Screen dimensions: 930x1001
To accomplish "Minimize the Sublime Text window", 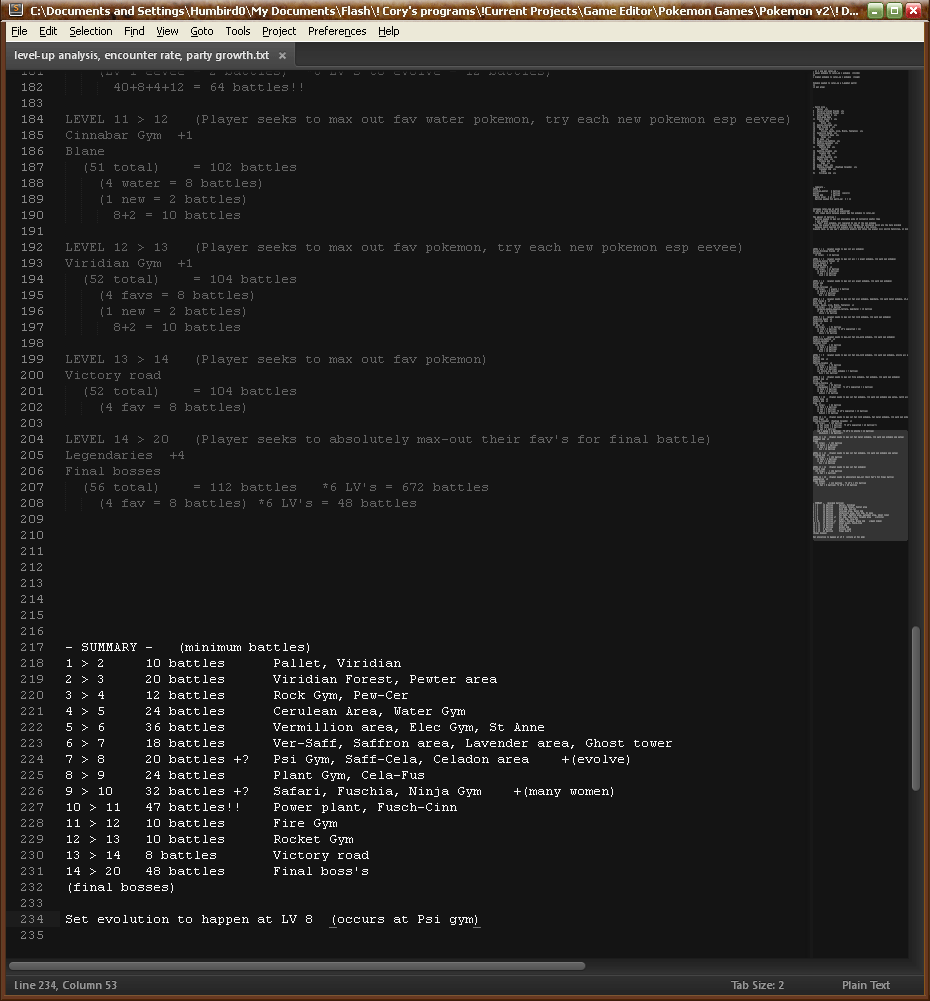I will 873,10.
